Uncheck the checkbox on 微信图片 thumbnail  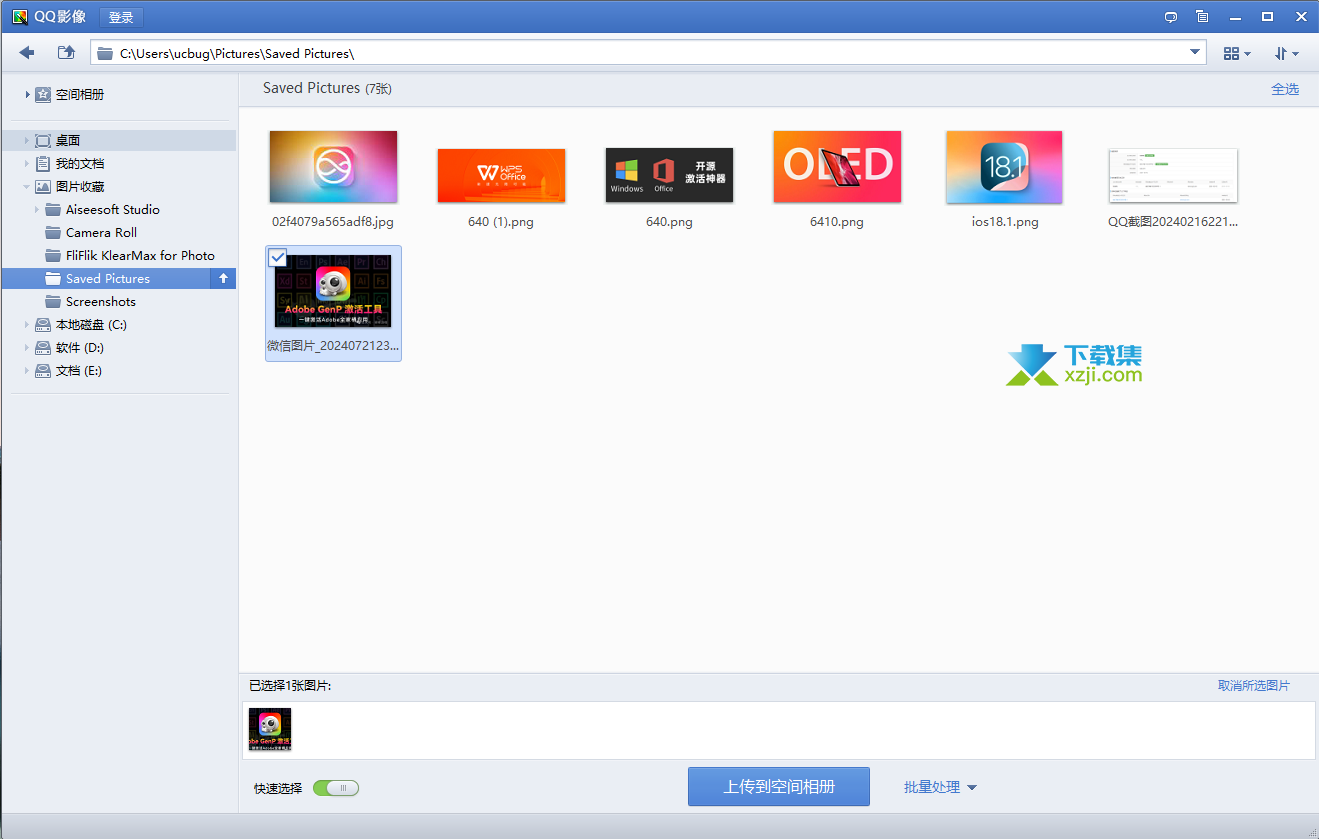278,258
